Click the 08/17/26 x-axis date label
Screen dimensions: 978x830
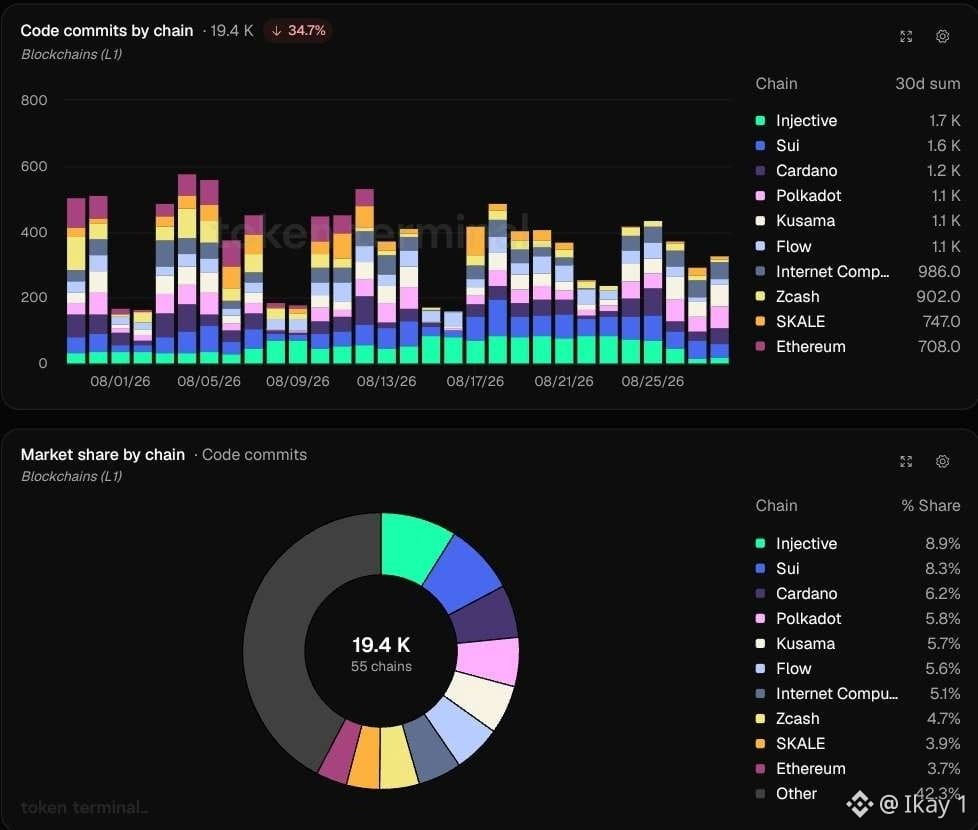coord(475,381)
